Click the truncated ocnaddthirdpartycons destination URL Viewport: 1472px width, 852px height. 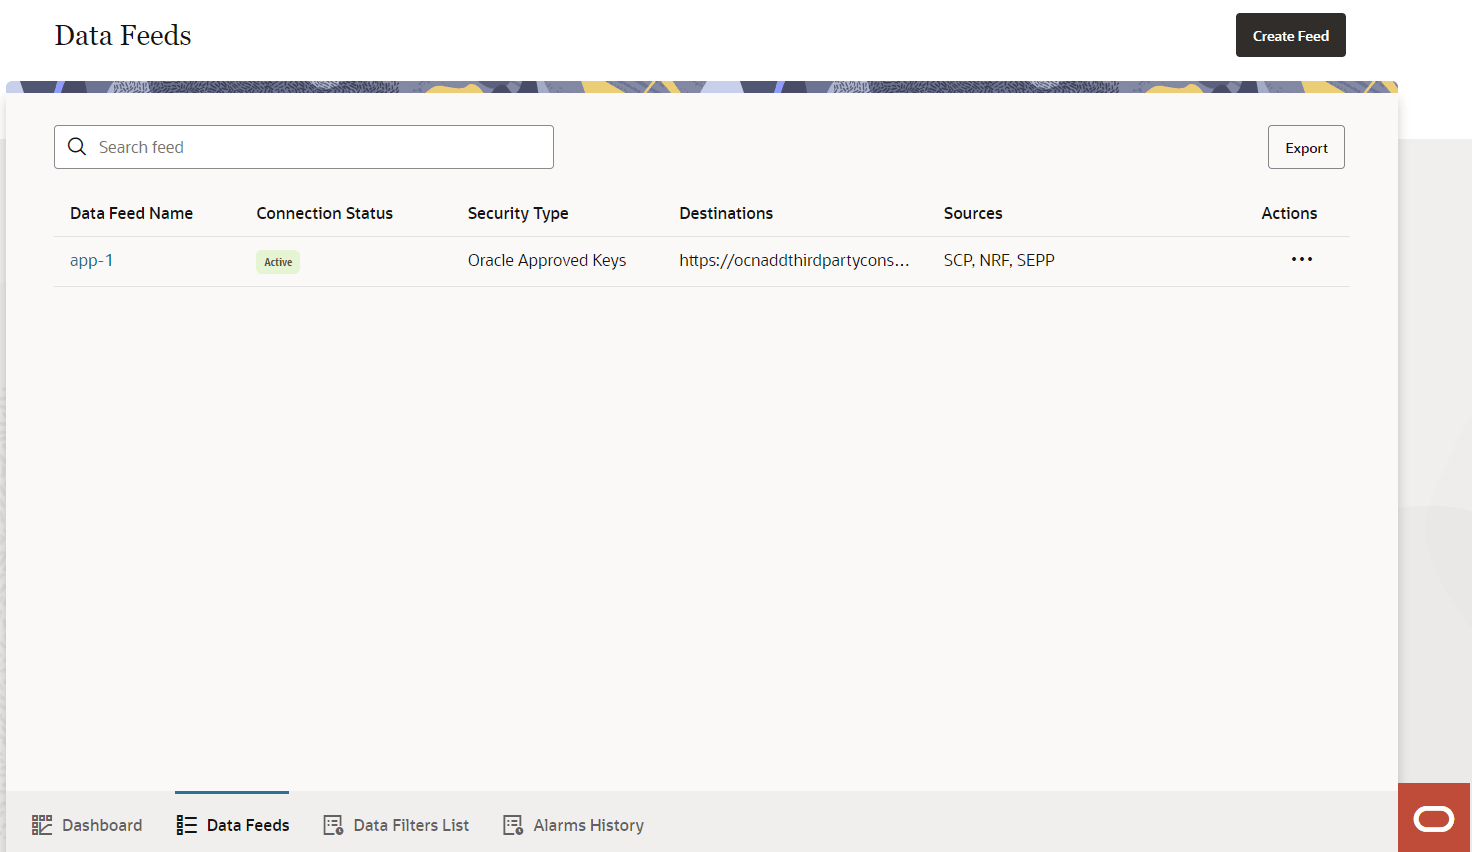(794, 260)
